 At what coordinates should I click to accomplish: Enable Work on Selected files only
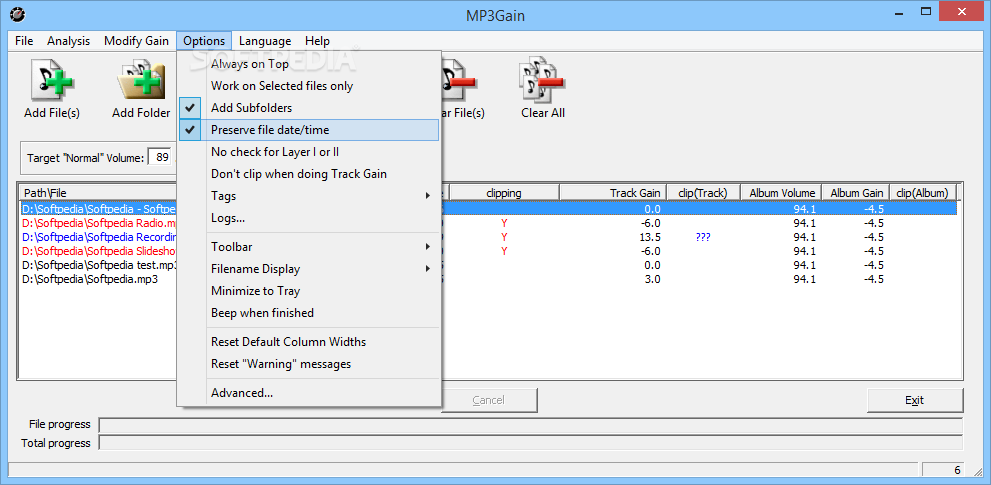pos(308,86)
